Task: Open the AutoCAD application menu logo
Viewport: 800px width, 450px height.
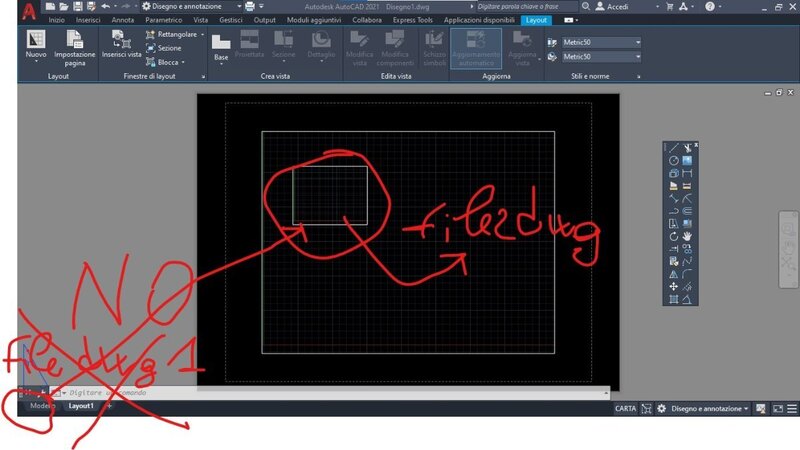Action: (29, 11)
